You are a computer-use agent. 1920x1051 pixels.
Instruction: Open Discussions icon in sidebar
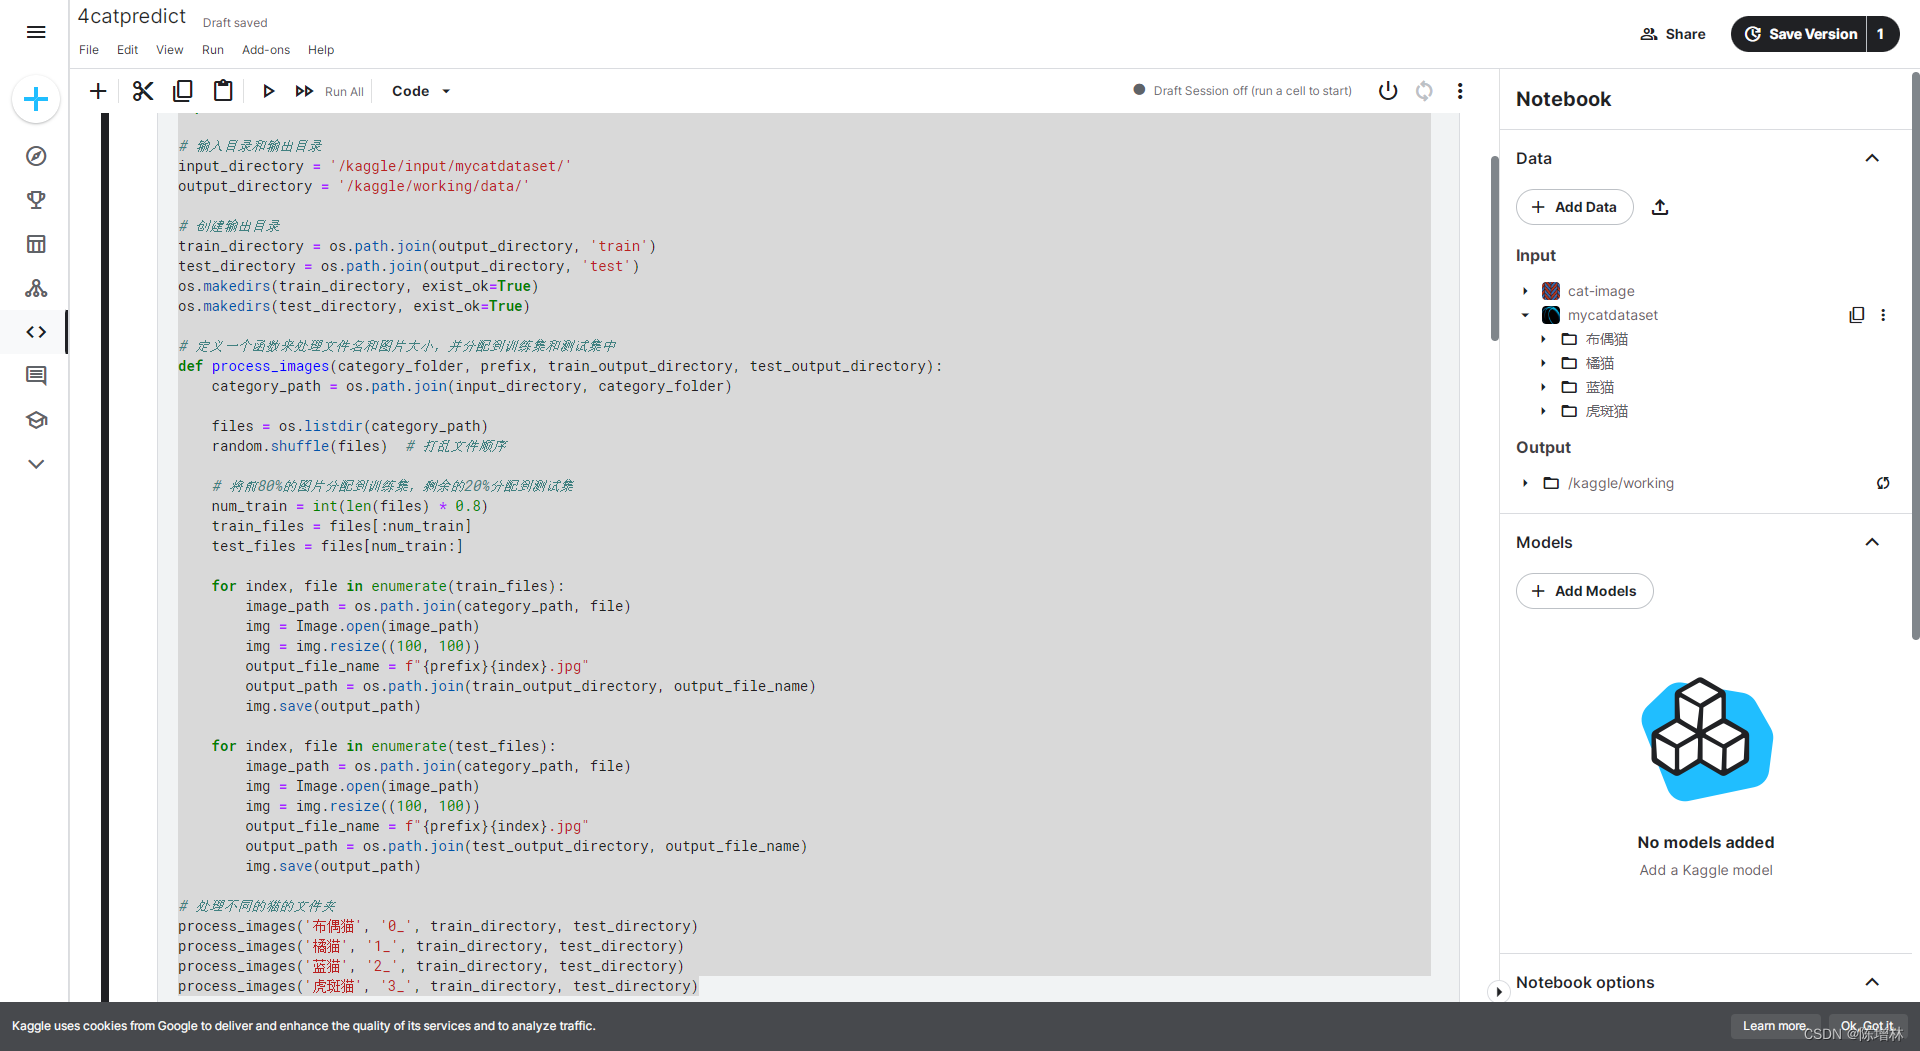click(36, 376)
